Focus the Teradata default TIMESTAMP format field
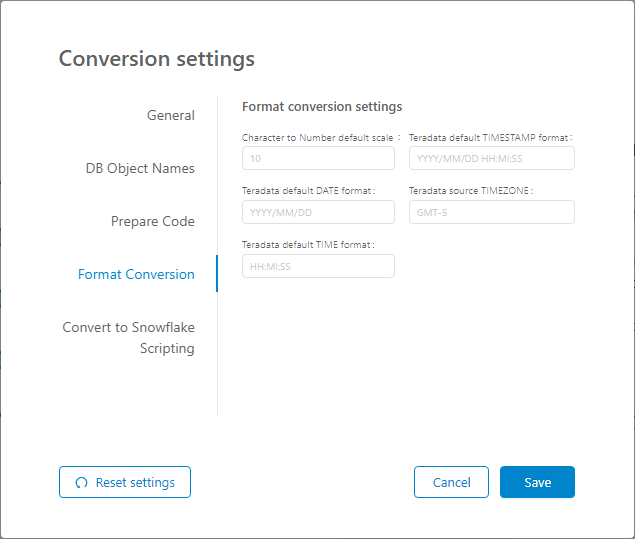The image size is (635, 539). [491, 159]
